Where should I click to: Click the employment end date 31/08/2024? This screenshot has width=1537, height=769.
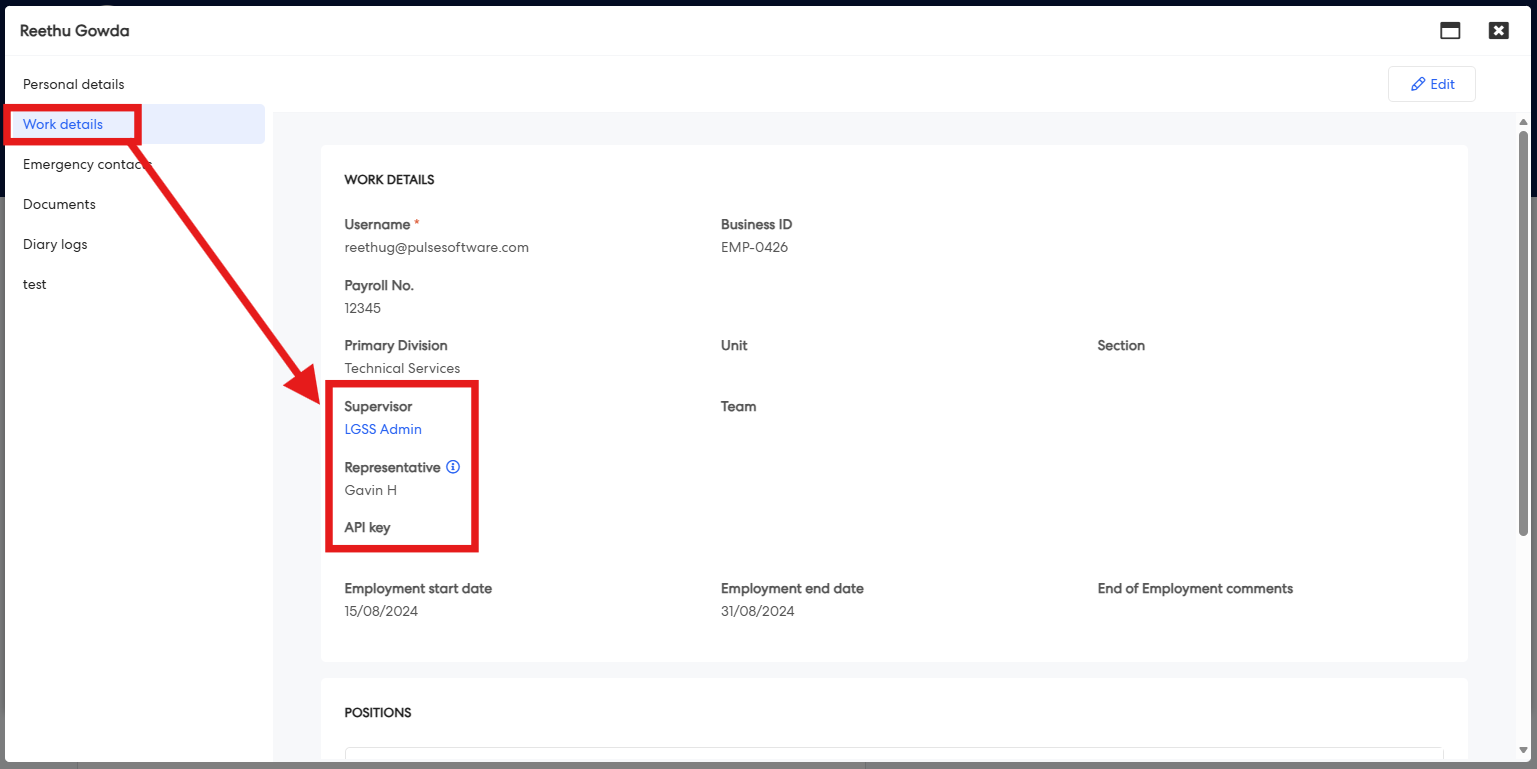tap(757, 611)
